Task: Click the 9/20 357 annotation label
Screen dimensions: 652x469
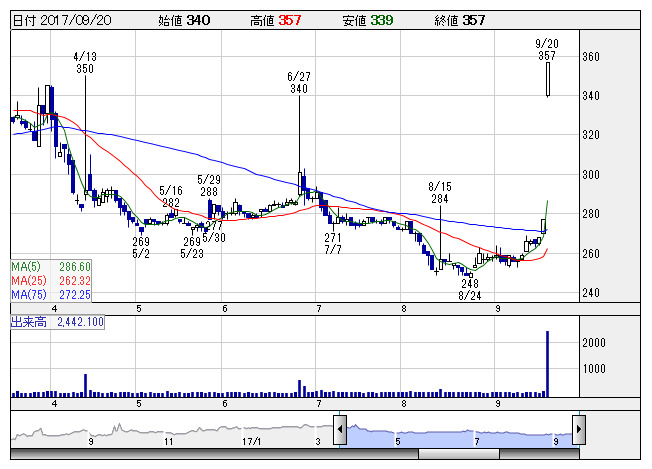Action: (x=547, y=49)
